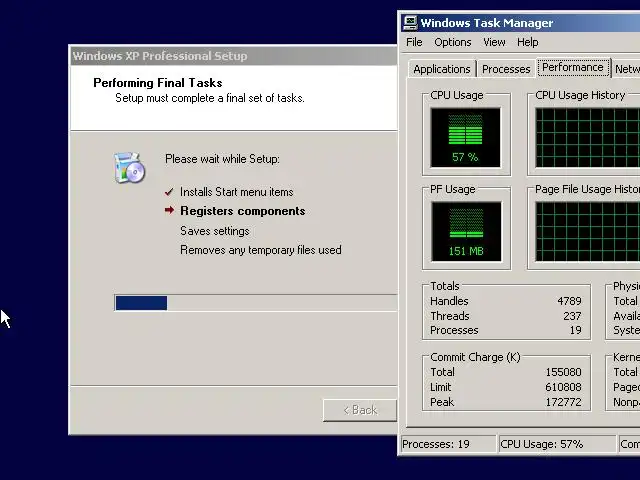Click the Threads label in Totals
Screen dimensions: 640x480
point(450,316)
